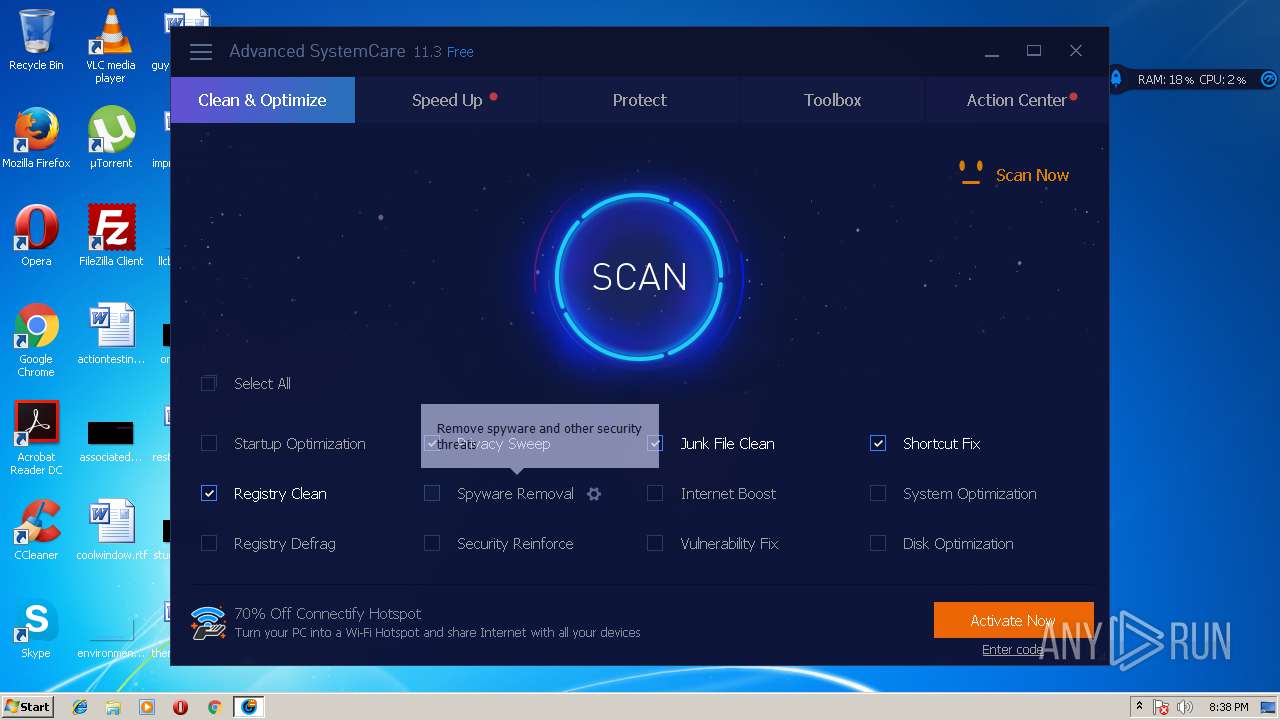The image size is (1280, 720).
Task: Uncheck Junk File Clean
Action: (655, 443)
